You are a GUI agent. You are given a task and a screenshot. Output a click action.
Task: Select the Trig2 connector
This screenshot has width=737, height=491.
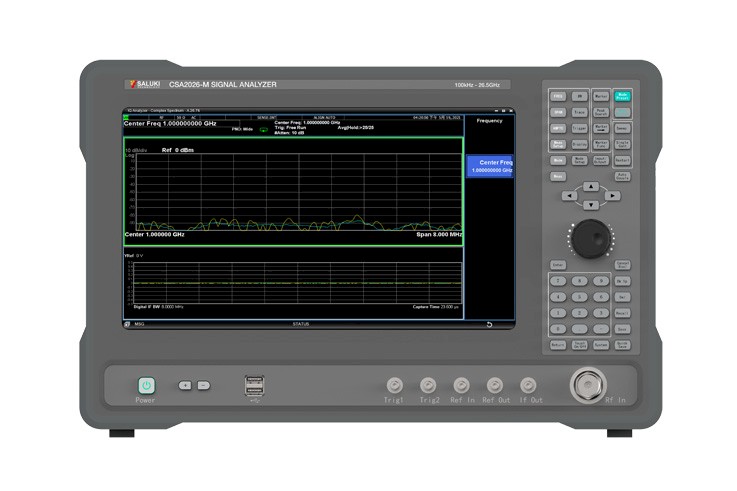tap(428, 385)
